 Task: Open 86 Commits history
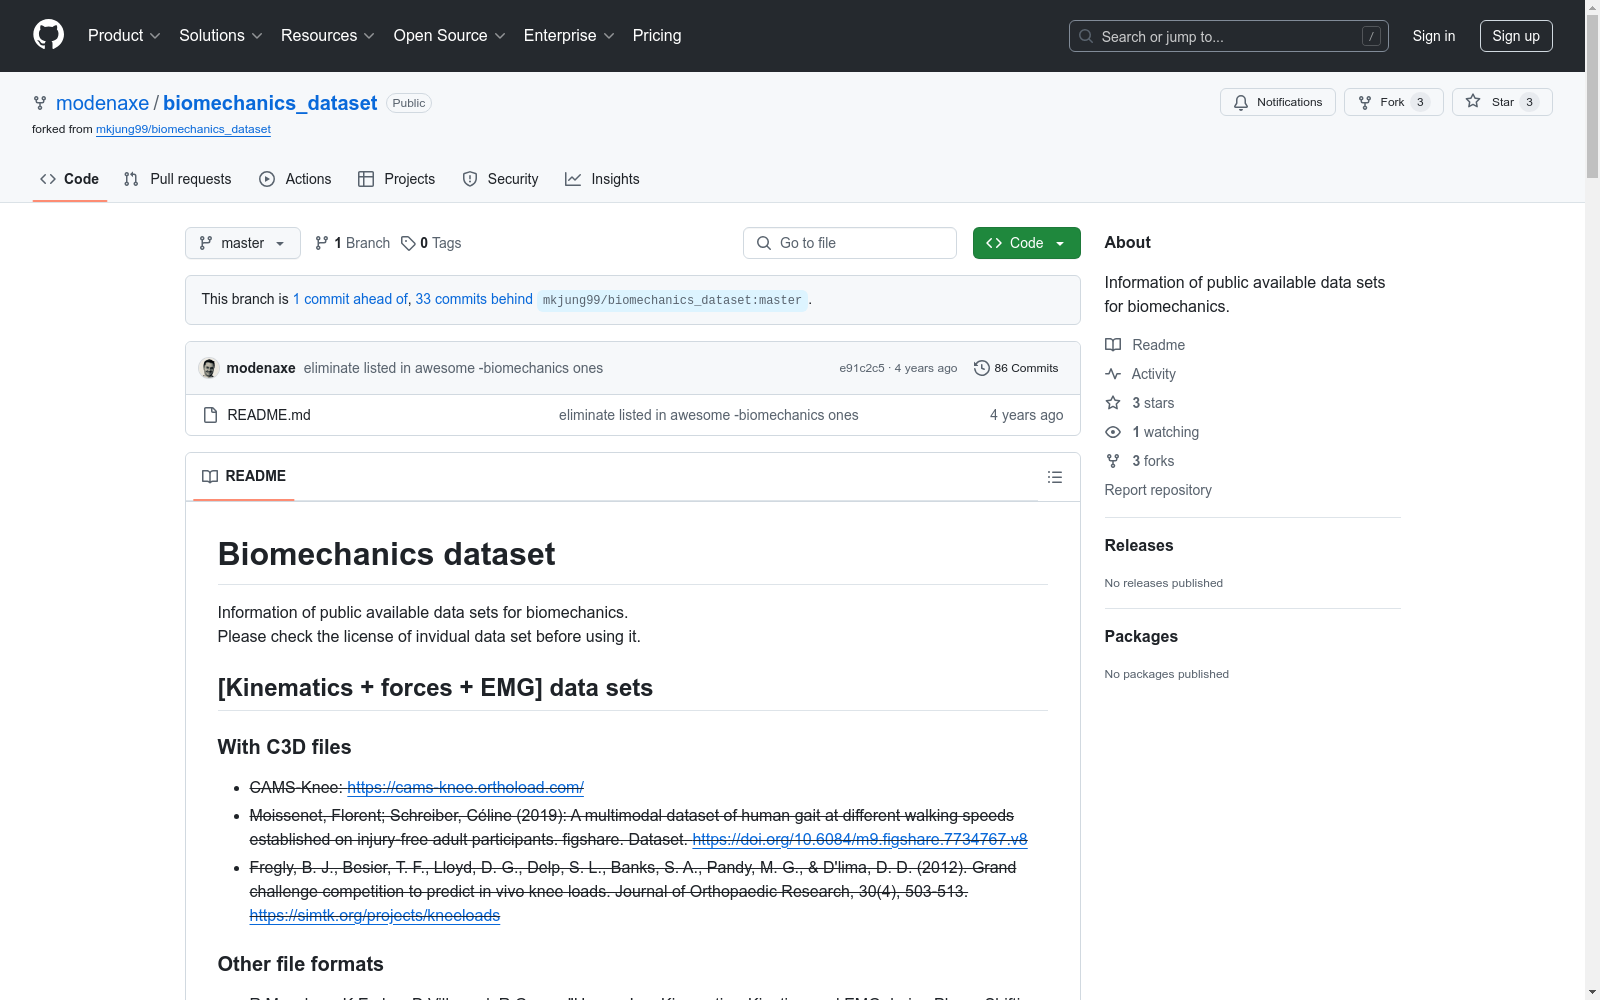pyautogui.click(x=1016, y=368)
